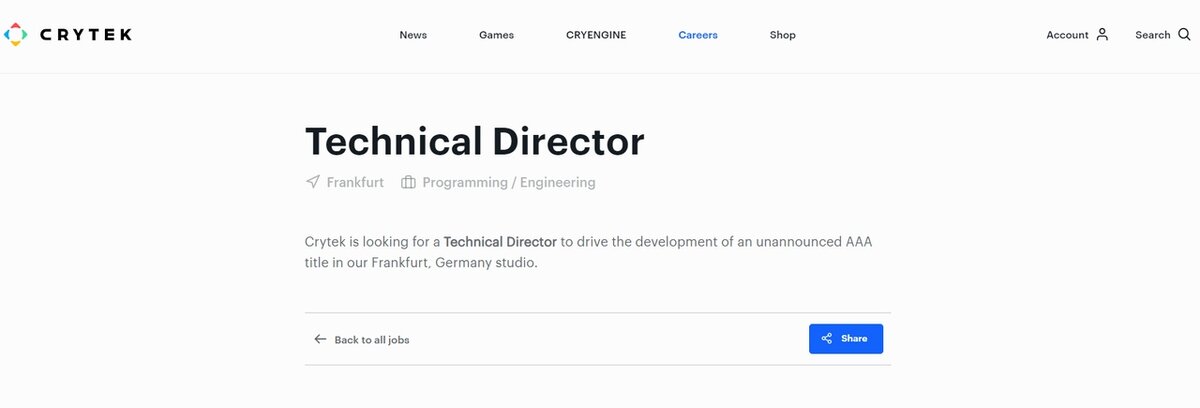Image resolution: width=1200 pixels, height=408 pixels.
Task: Open the CRYENGINE menu link
Action: [596, 35]
